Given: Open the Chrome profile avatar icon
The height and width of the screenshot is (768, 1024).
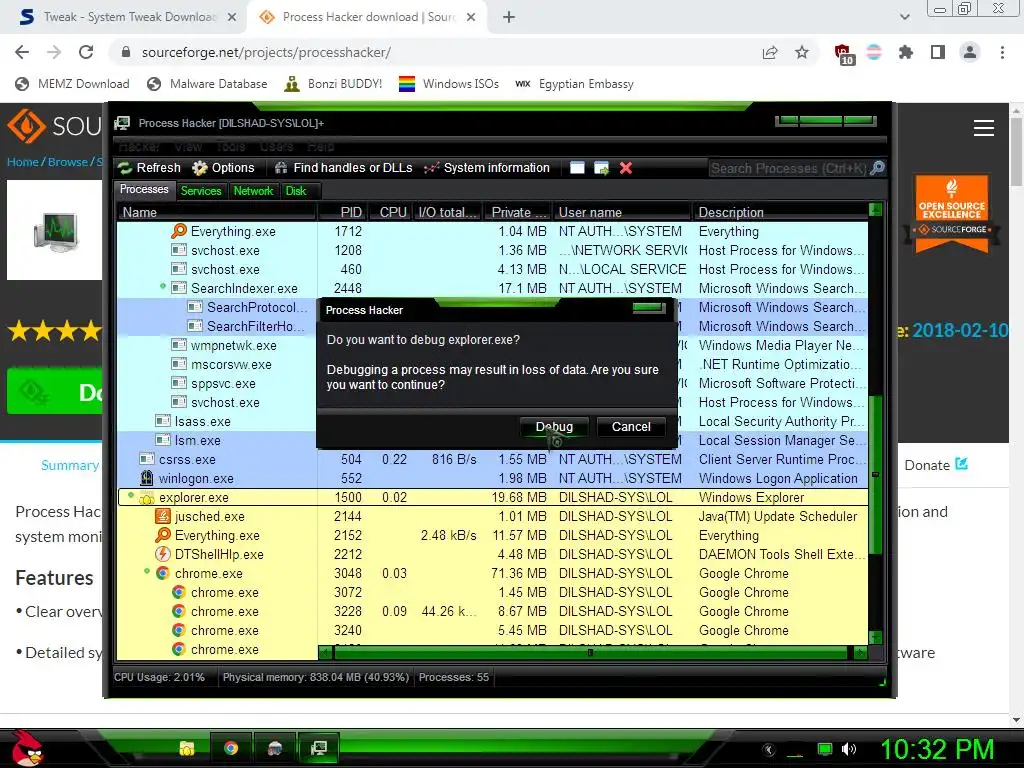Looking at the screenshot, I should click(x=970, y=52).
